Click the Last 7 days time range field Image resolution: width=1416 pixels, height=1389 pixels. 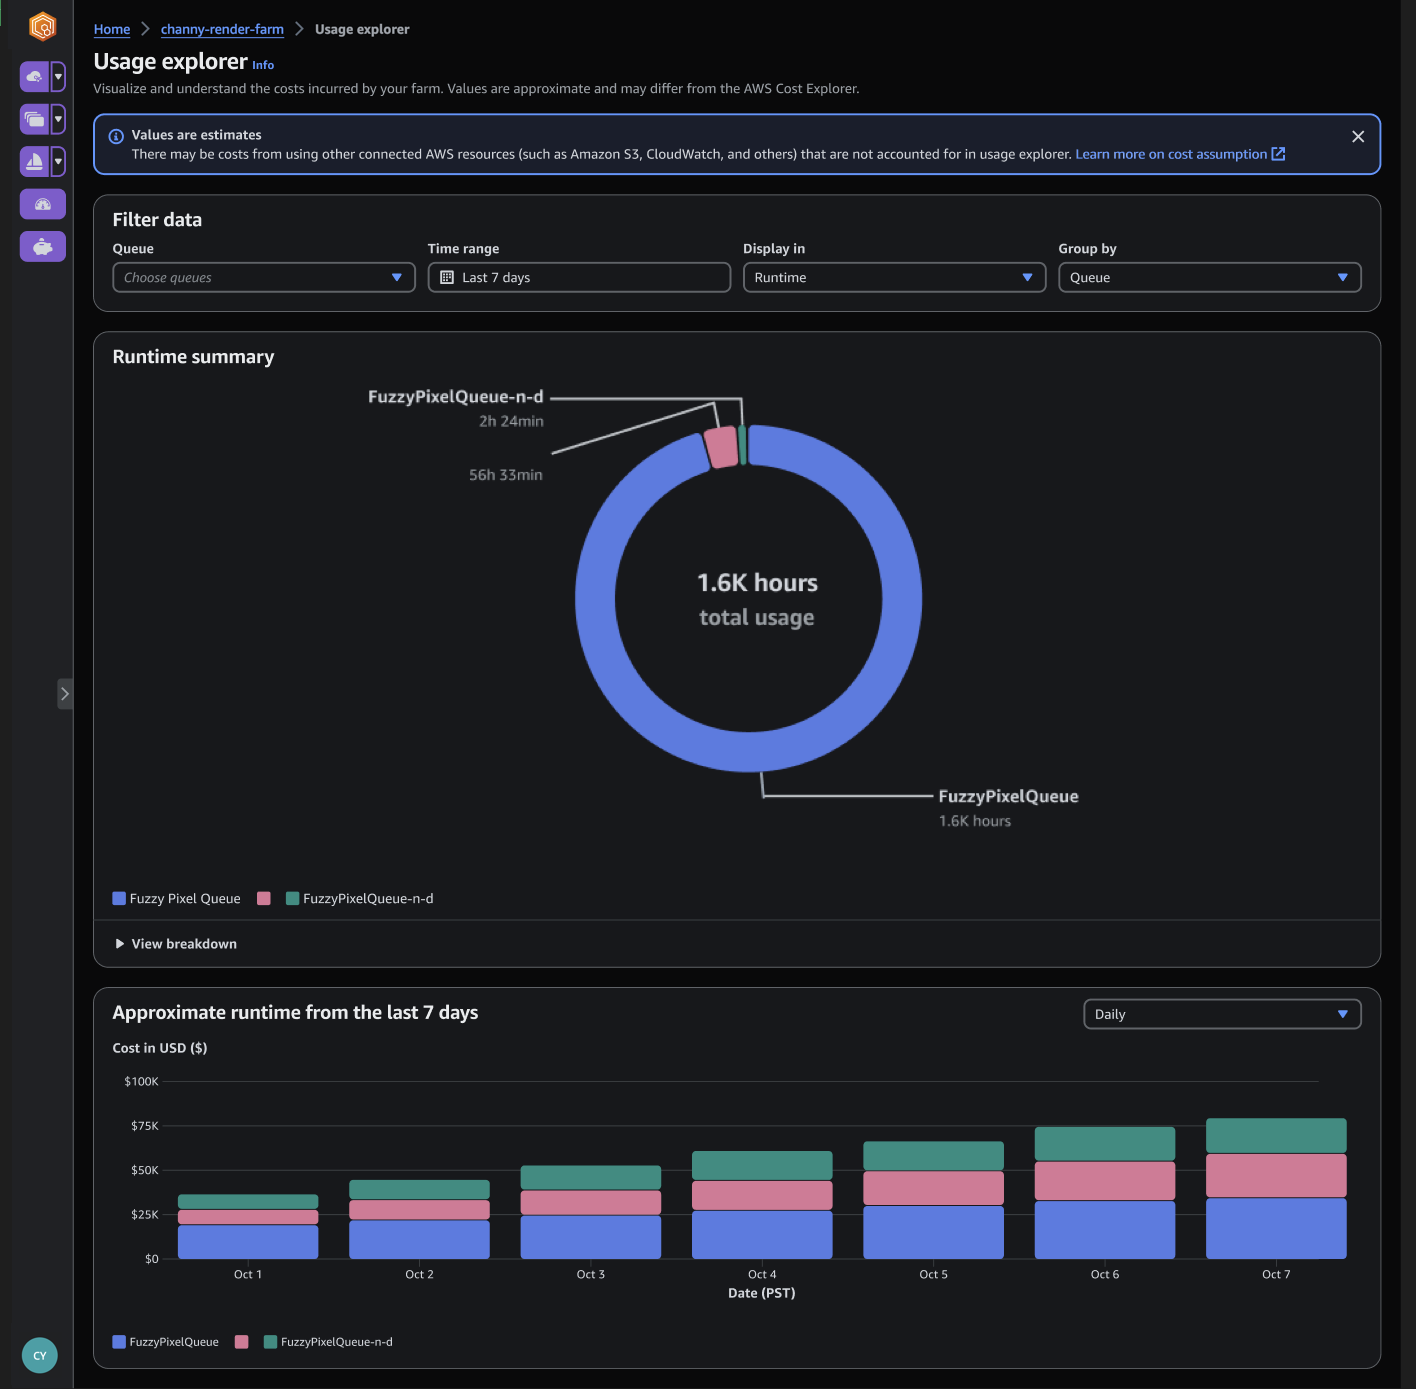pos(579,278)
